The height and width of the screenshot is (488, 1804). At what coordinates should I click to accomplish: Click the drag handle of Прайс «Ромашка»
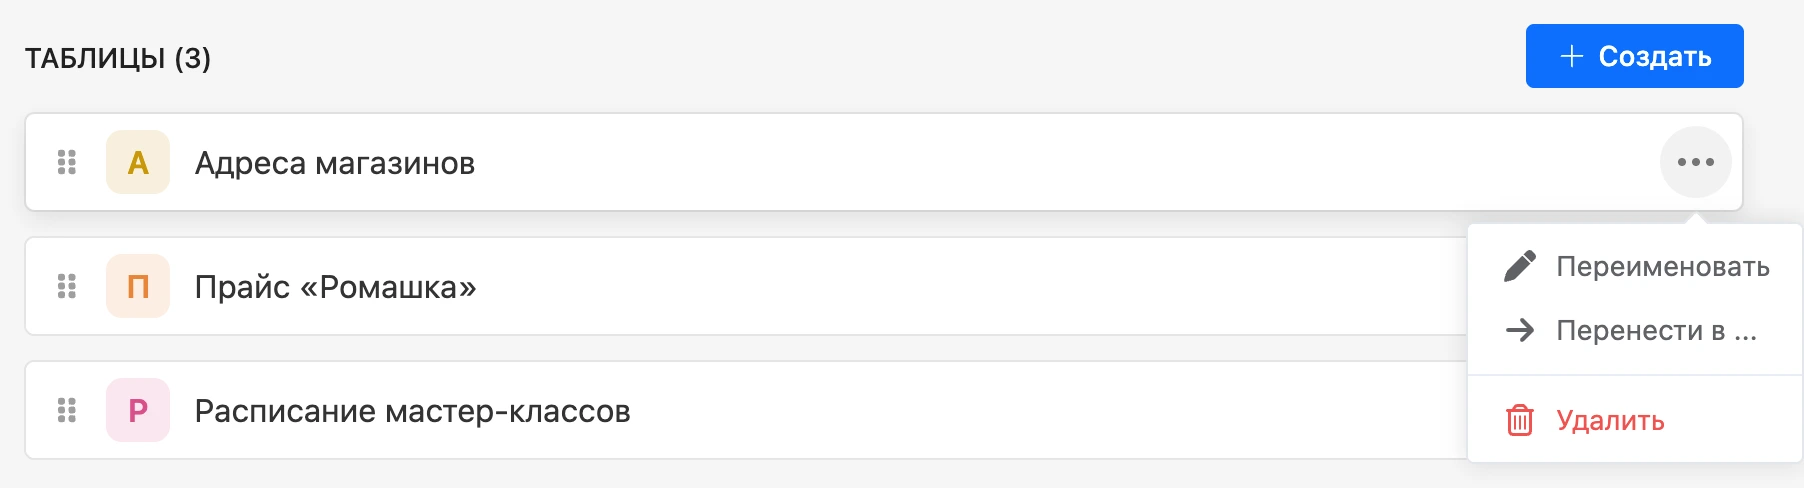click(67, 286)
